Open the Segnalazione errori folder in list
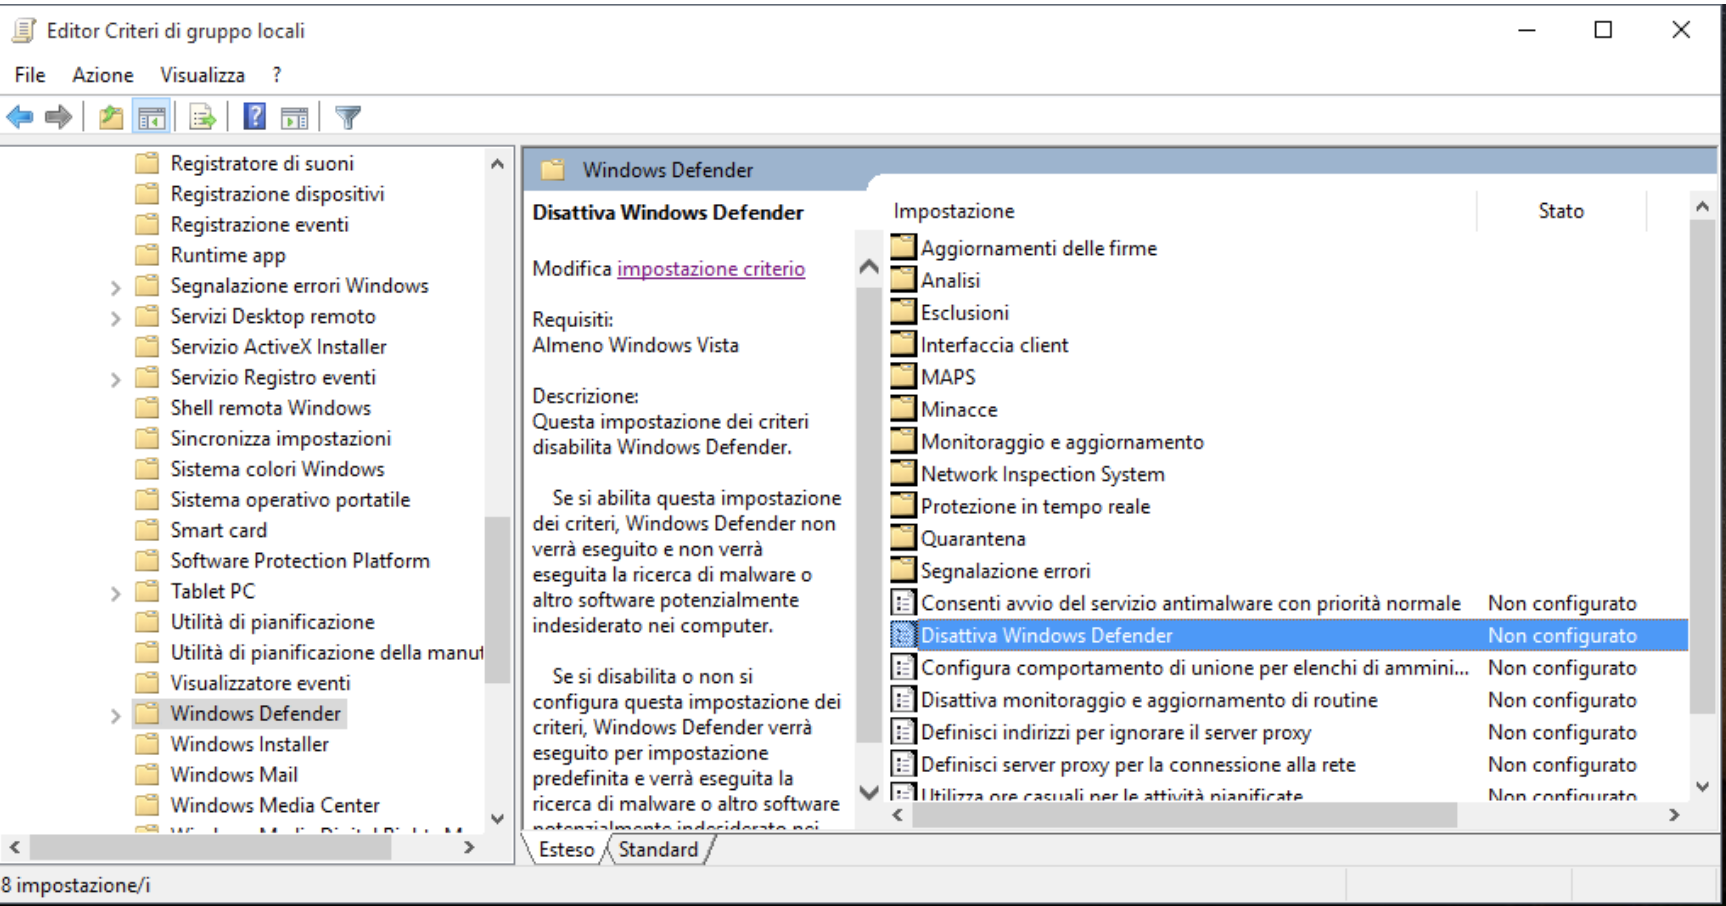This screenshot has width=1726, height=906. click(1005, 571)
